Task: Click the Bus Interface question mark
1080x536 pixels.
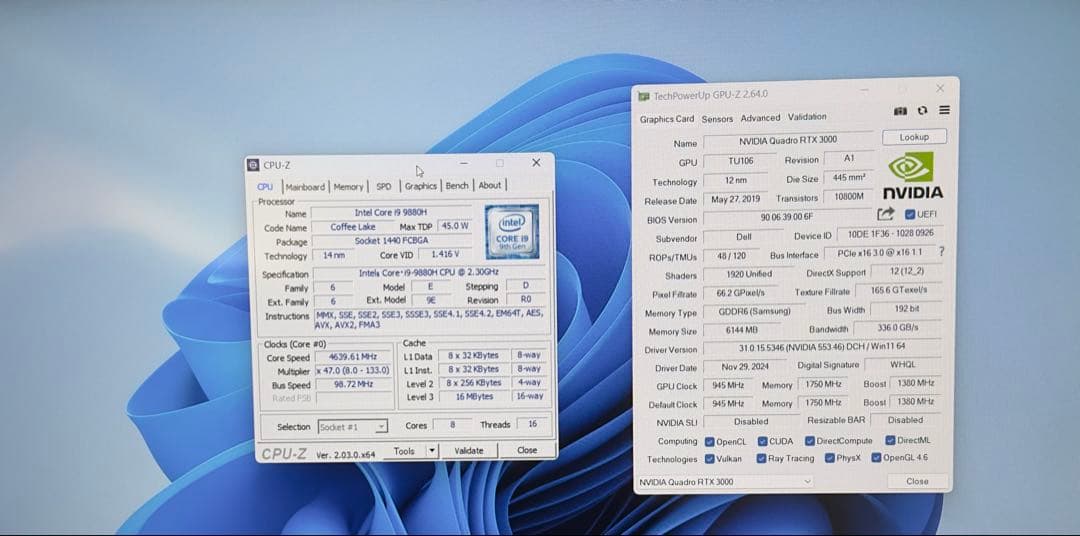Action: [942, 252]
